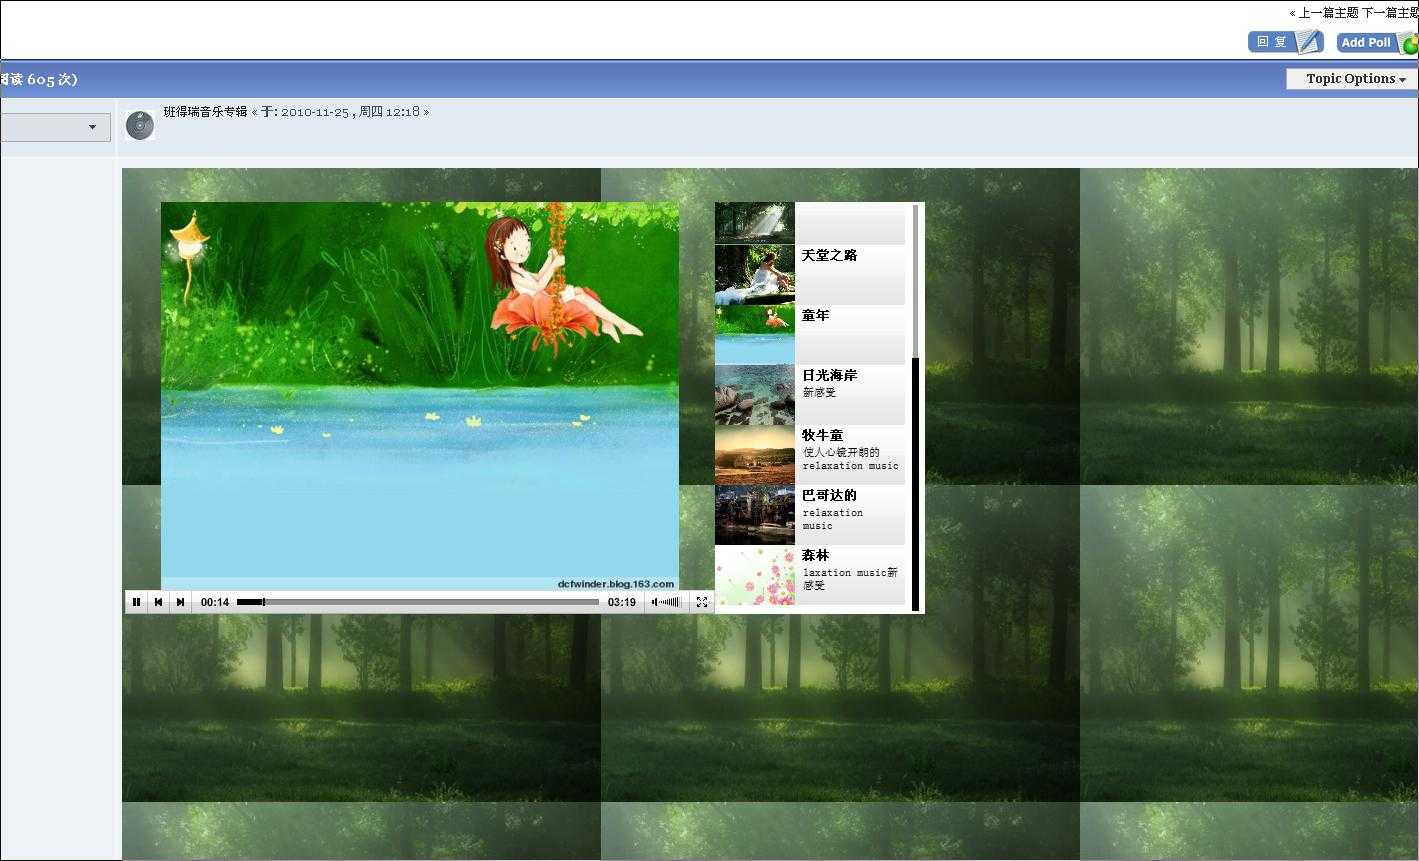The width and height of the screenshot is (1419, 861).
Task: Click the music disc post icon
Action: pyautogui.click(x=140, y=126)
